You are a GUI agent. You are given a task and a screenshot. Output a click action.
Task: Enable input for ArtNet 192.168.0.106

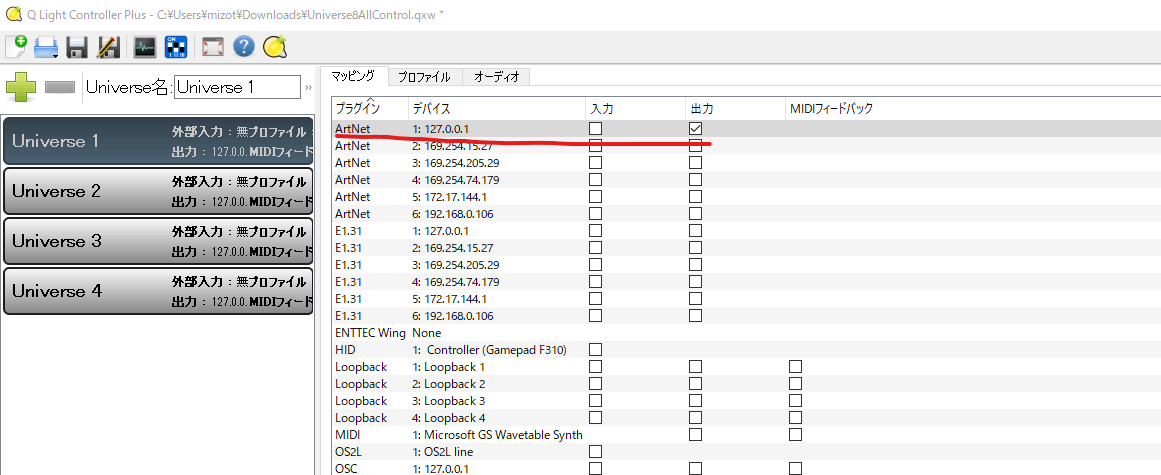pos(595,214)
